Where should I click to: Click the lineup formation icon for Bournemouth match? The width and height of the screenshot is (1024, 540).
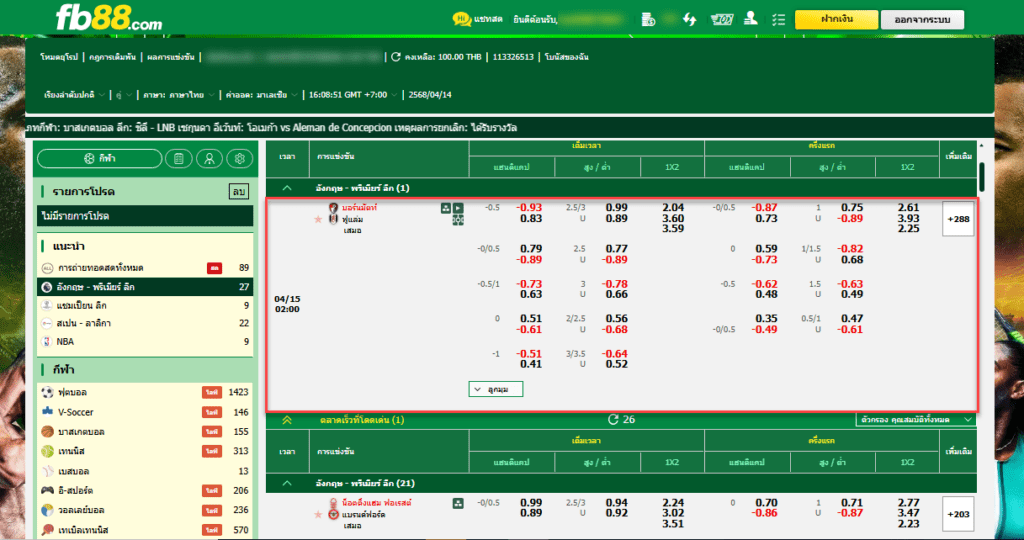click(458, 220)
